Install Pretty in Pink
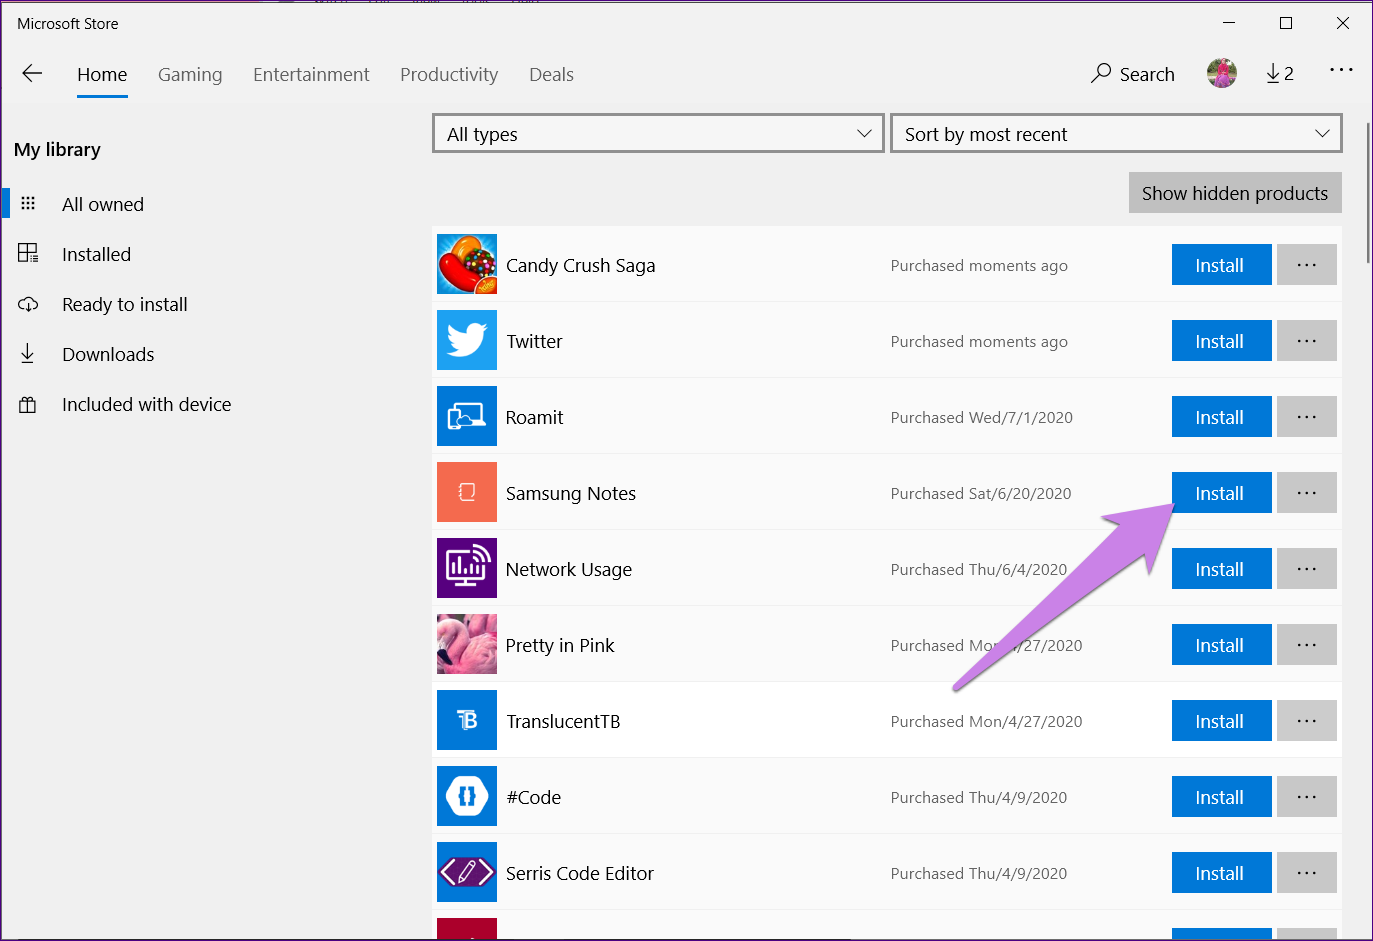Viewport: 1373px width, 941px height. tap(1221, 645)
